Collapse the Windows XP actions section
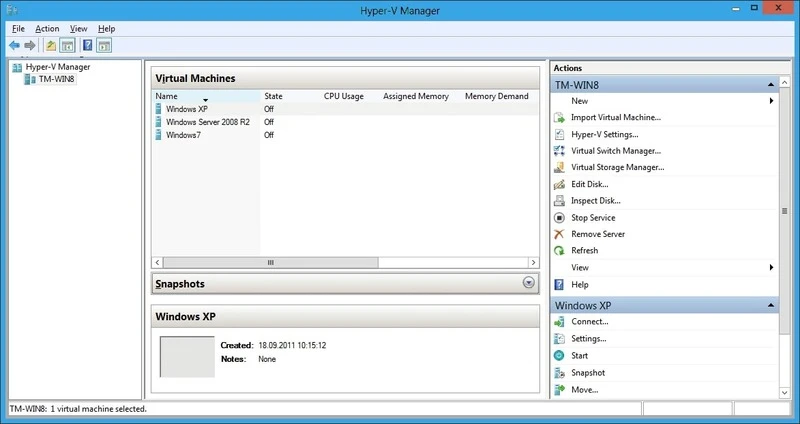Screen dimensions: 800x424 point(771,305)
